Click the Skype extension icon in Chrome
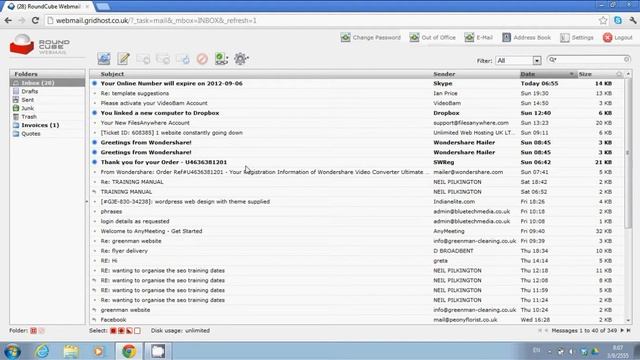The height and width of the screenshot is (360, 640). coord(618,20)
